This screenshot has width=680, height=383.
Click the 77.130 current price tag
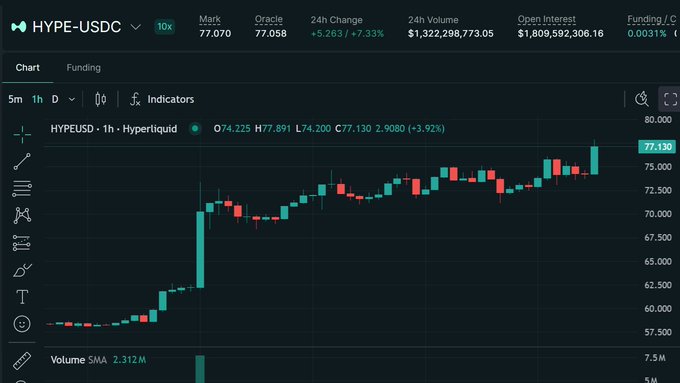point(657,147)
